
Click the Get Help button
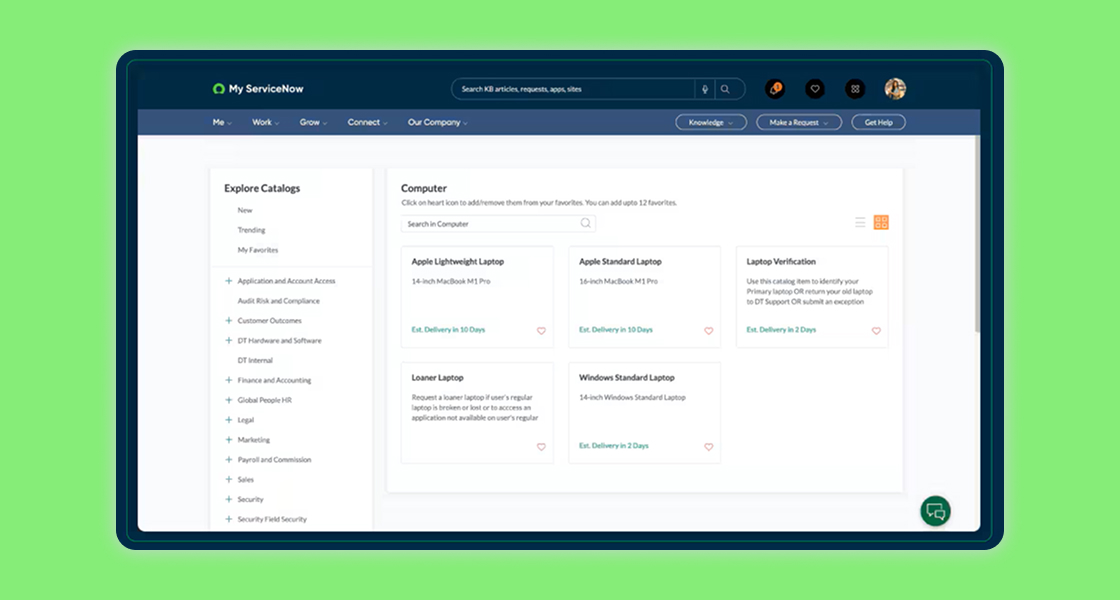click(879, 122)
